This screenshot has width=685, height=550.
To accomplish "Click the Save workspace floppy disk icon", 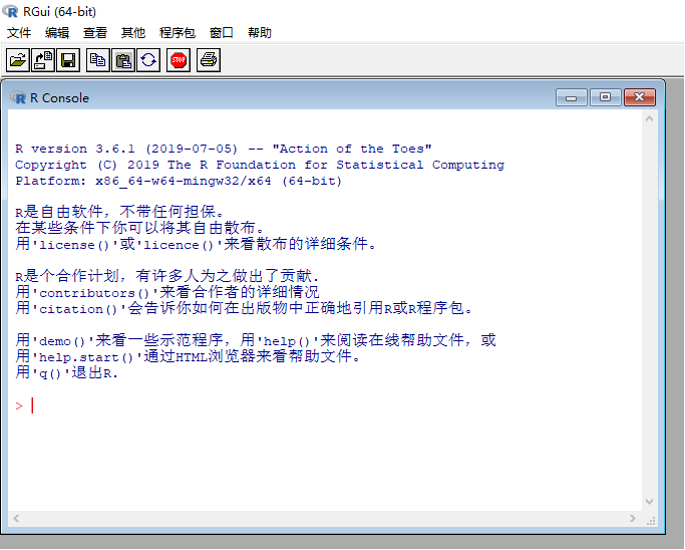I will pyautogui.click(x=68, y=60).
